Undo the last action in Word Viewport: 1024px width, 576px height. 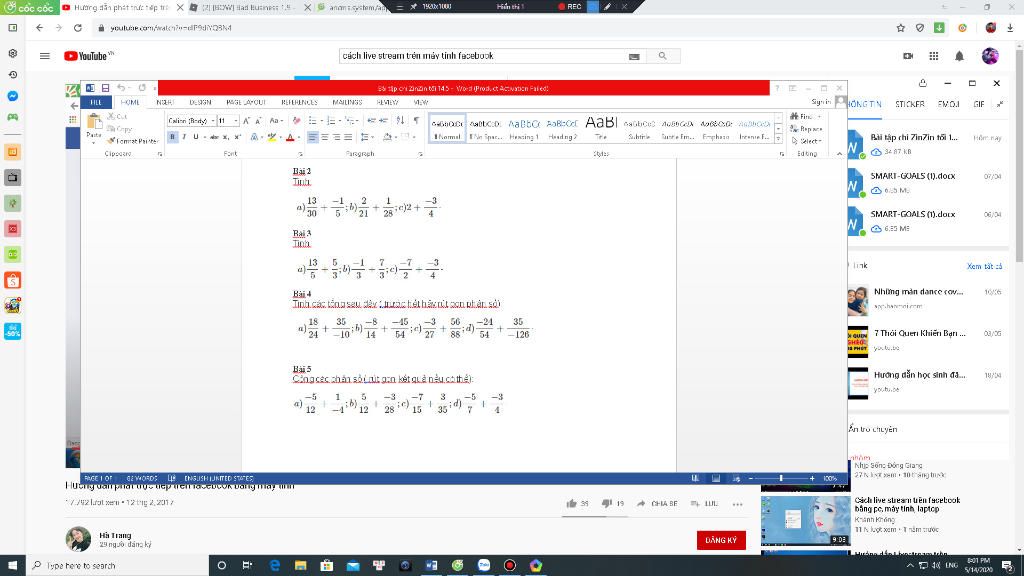point(121,88)
